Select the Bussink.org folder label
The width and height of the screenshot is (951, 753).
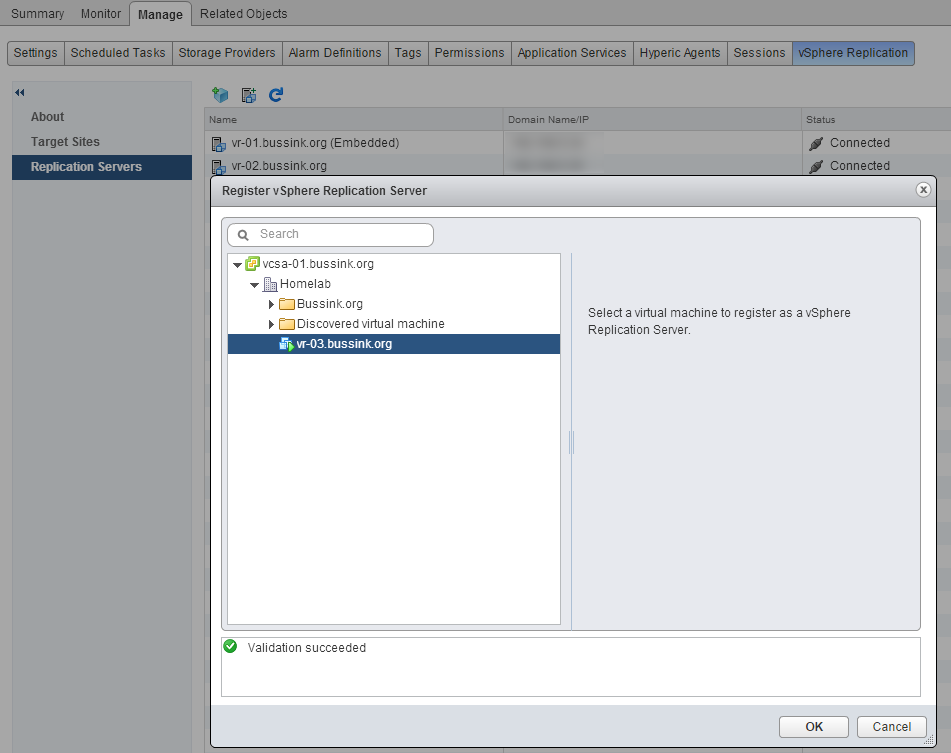(x=329, y=304)
